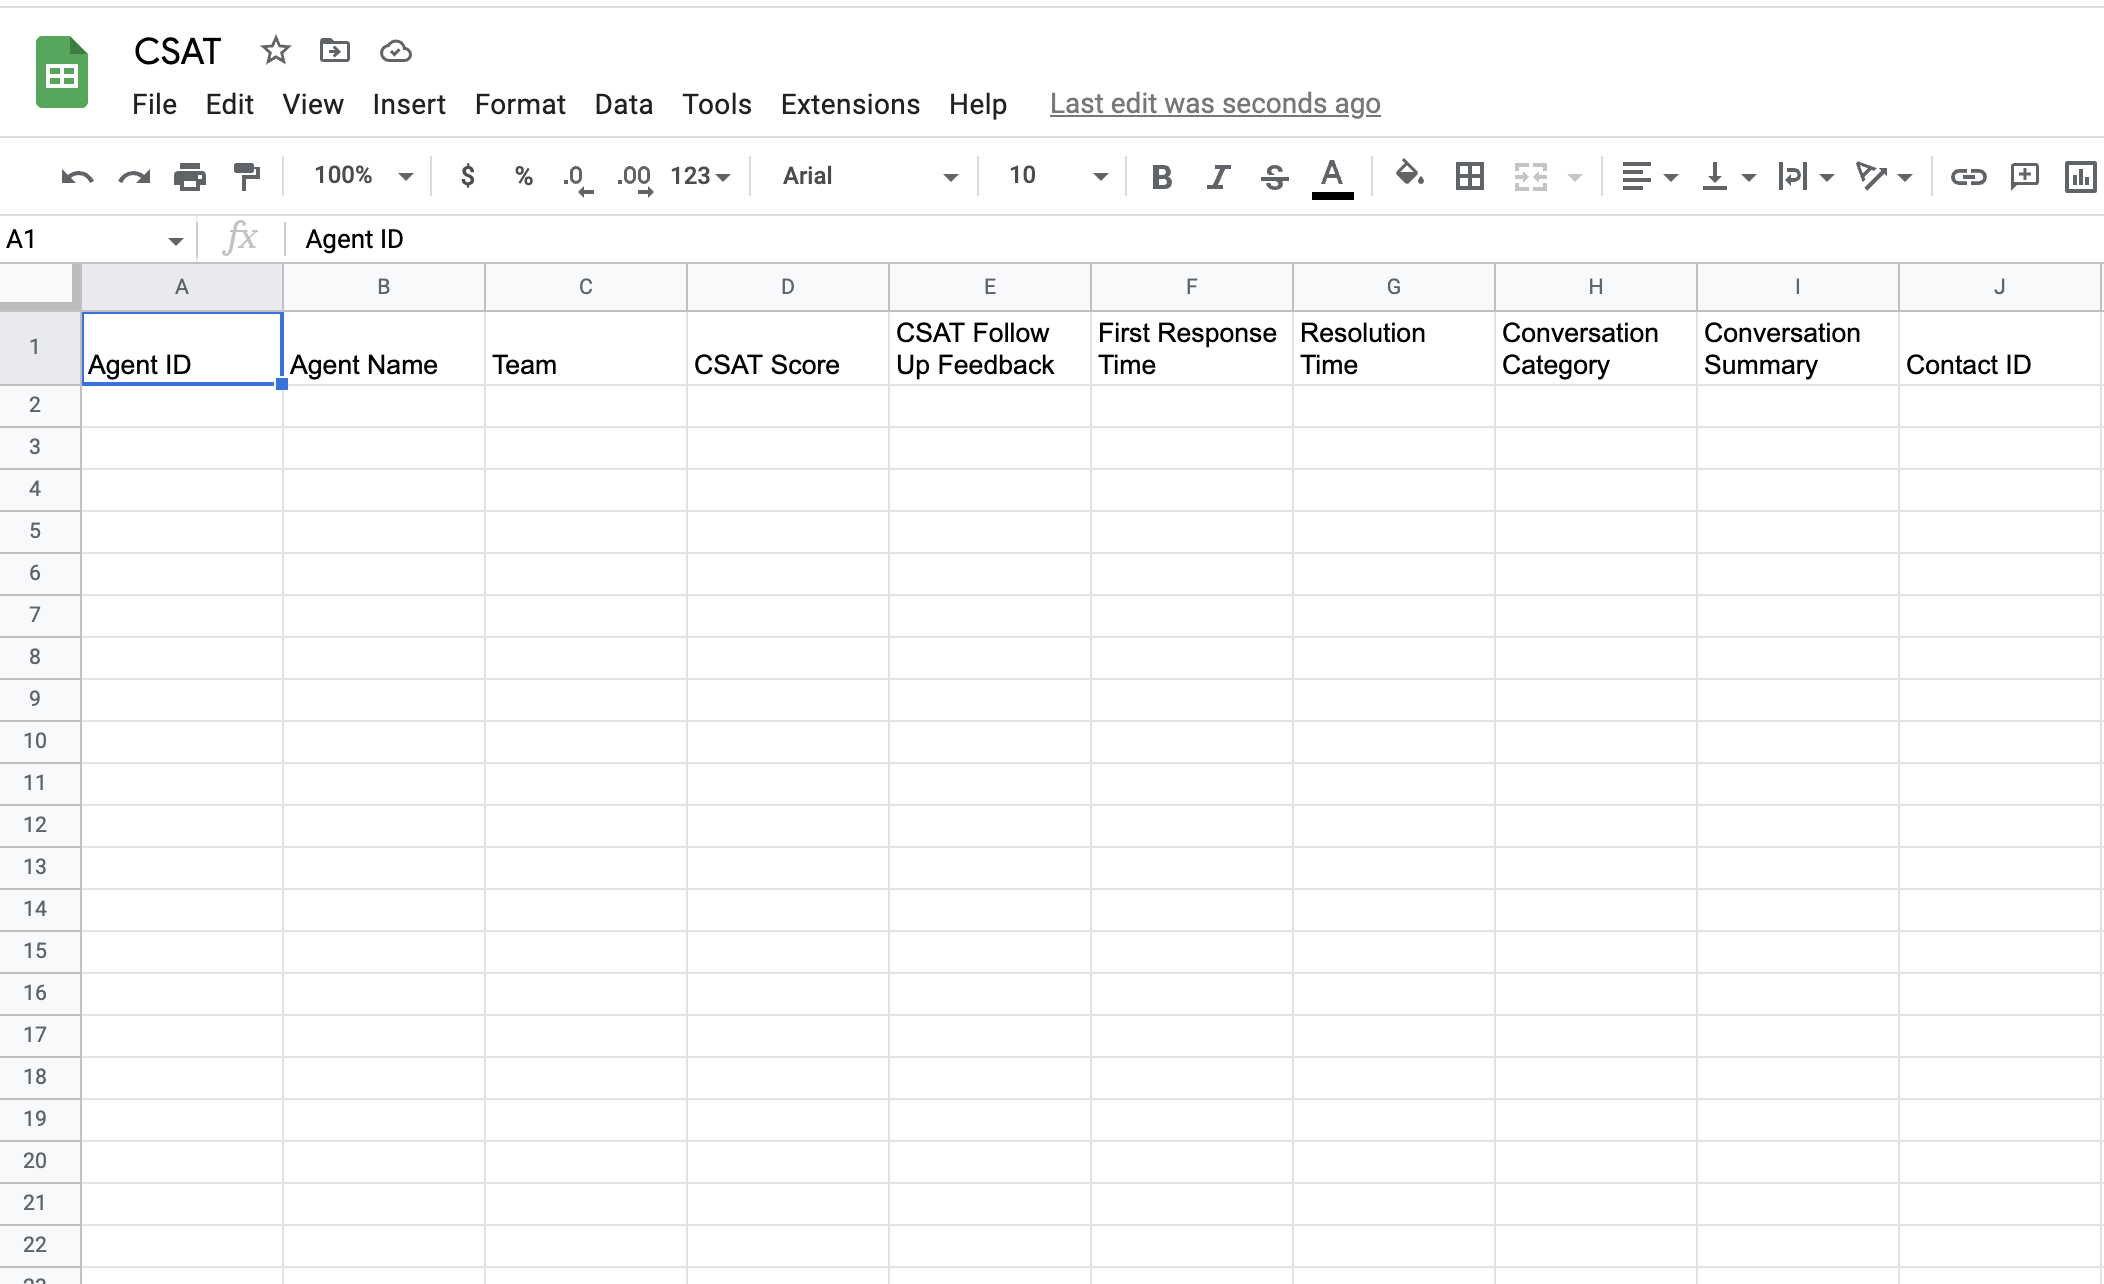Click the Insert chart icon
Viewport: 2104px width, 1284px height.
click(2080, 177)
